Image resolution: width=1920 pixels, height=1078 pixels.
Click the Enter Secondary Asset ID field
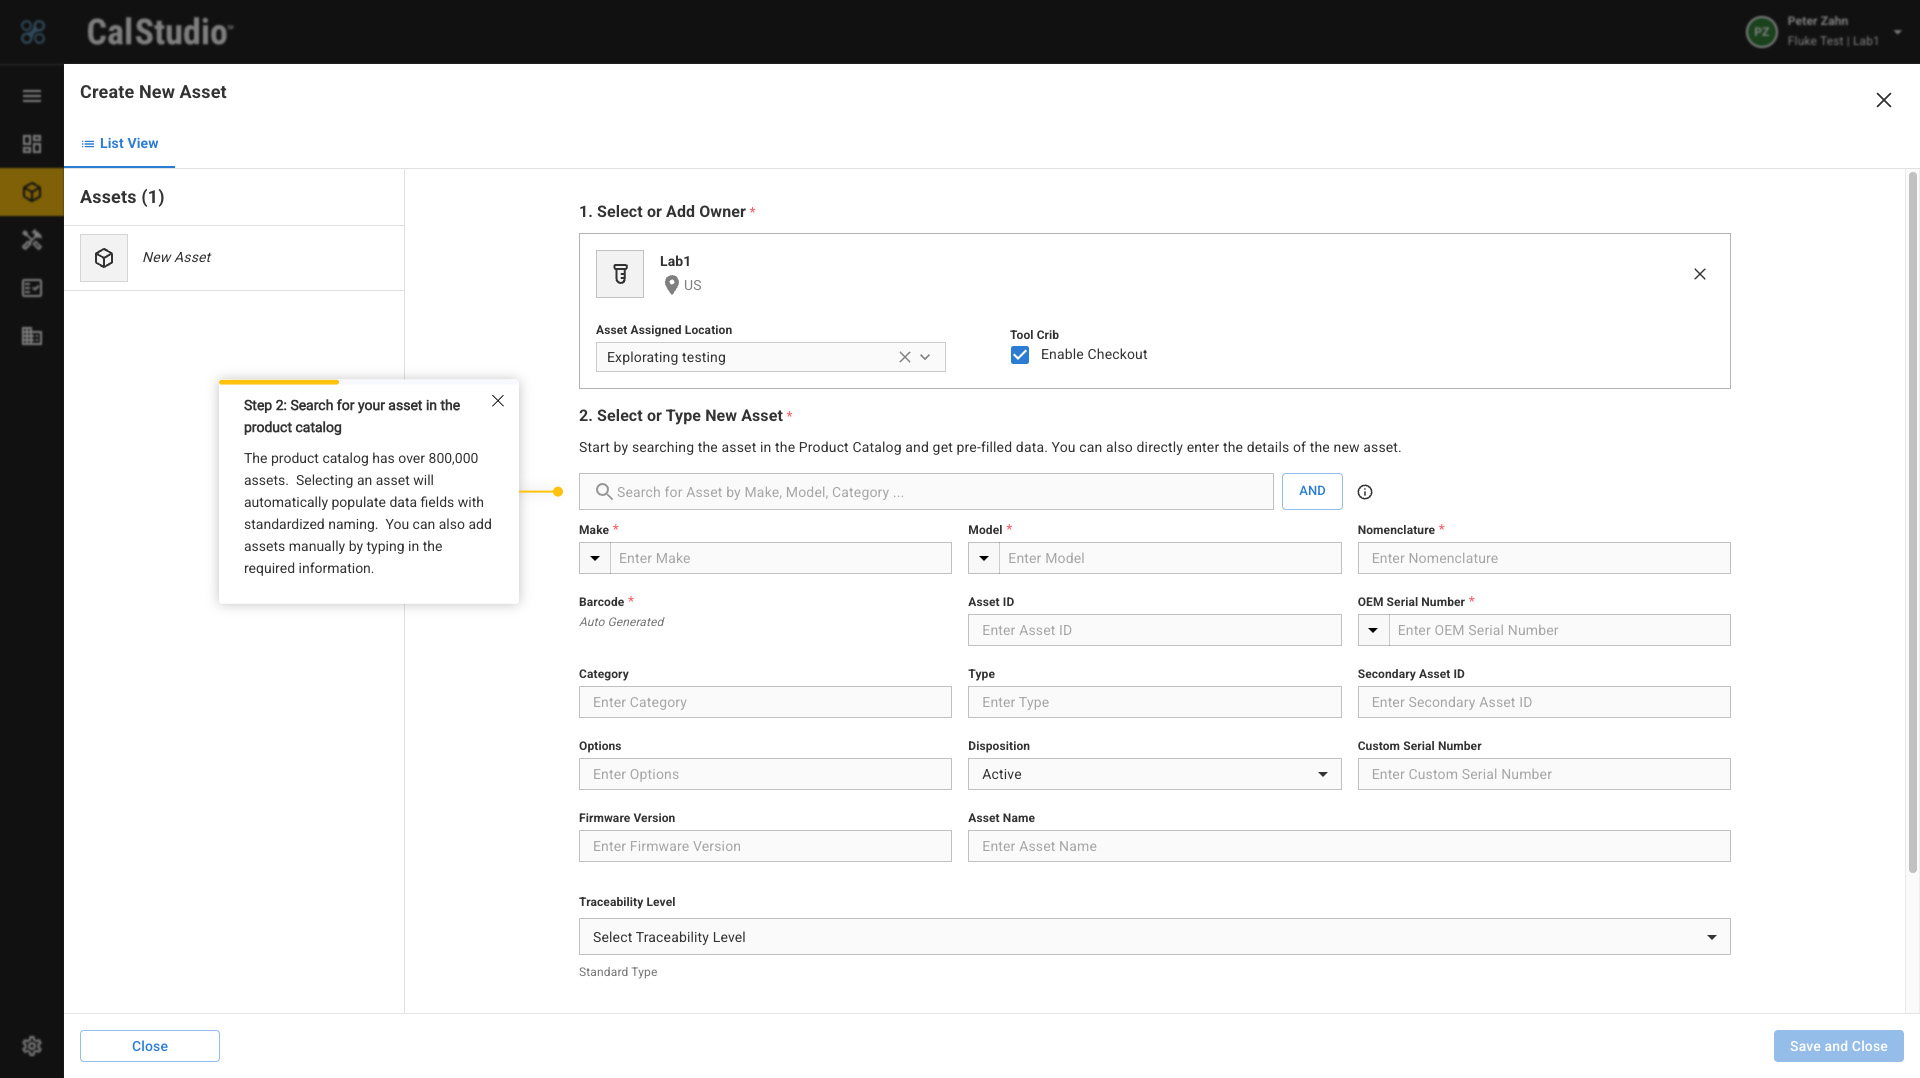click(x=1544, y=702)
